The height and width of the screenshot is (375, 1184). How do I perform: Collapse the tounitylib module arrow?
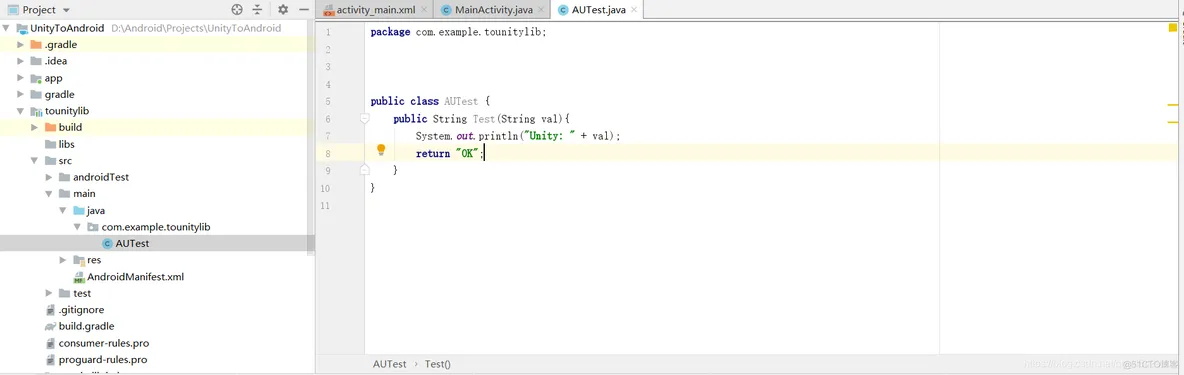[x=21, y=111]
